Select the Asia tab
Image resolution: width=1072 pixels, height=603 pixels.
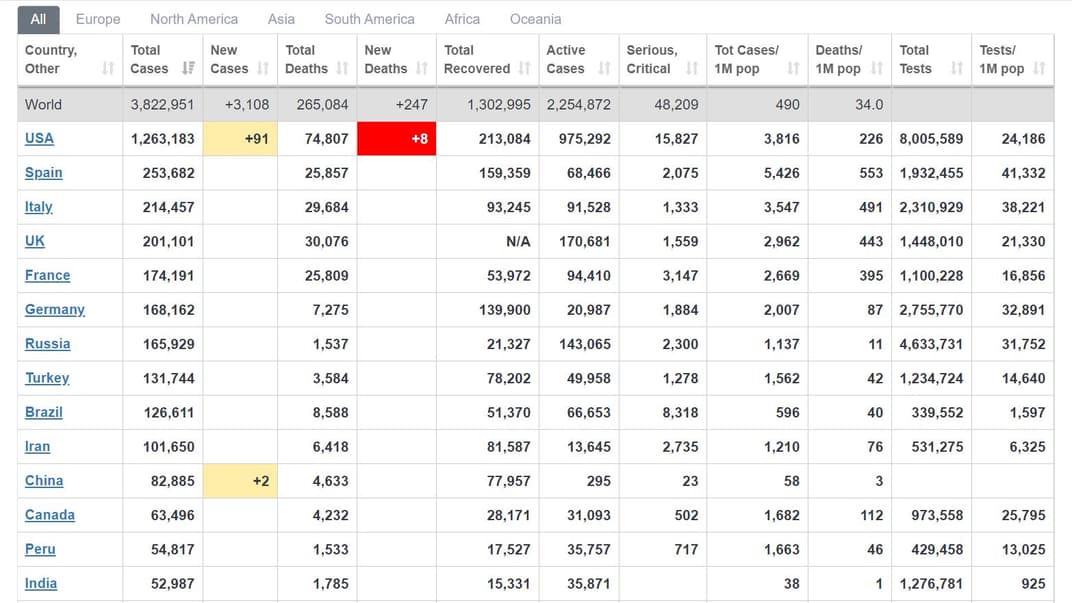(x=281, y=19)
